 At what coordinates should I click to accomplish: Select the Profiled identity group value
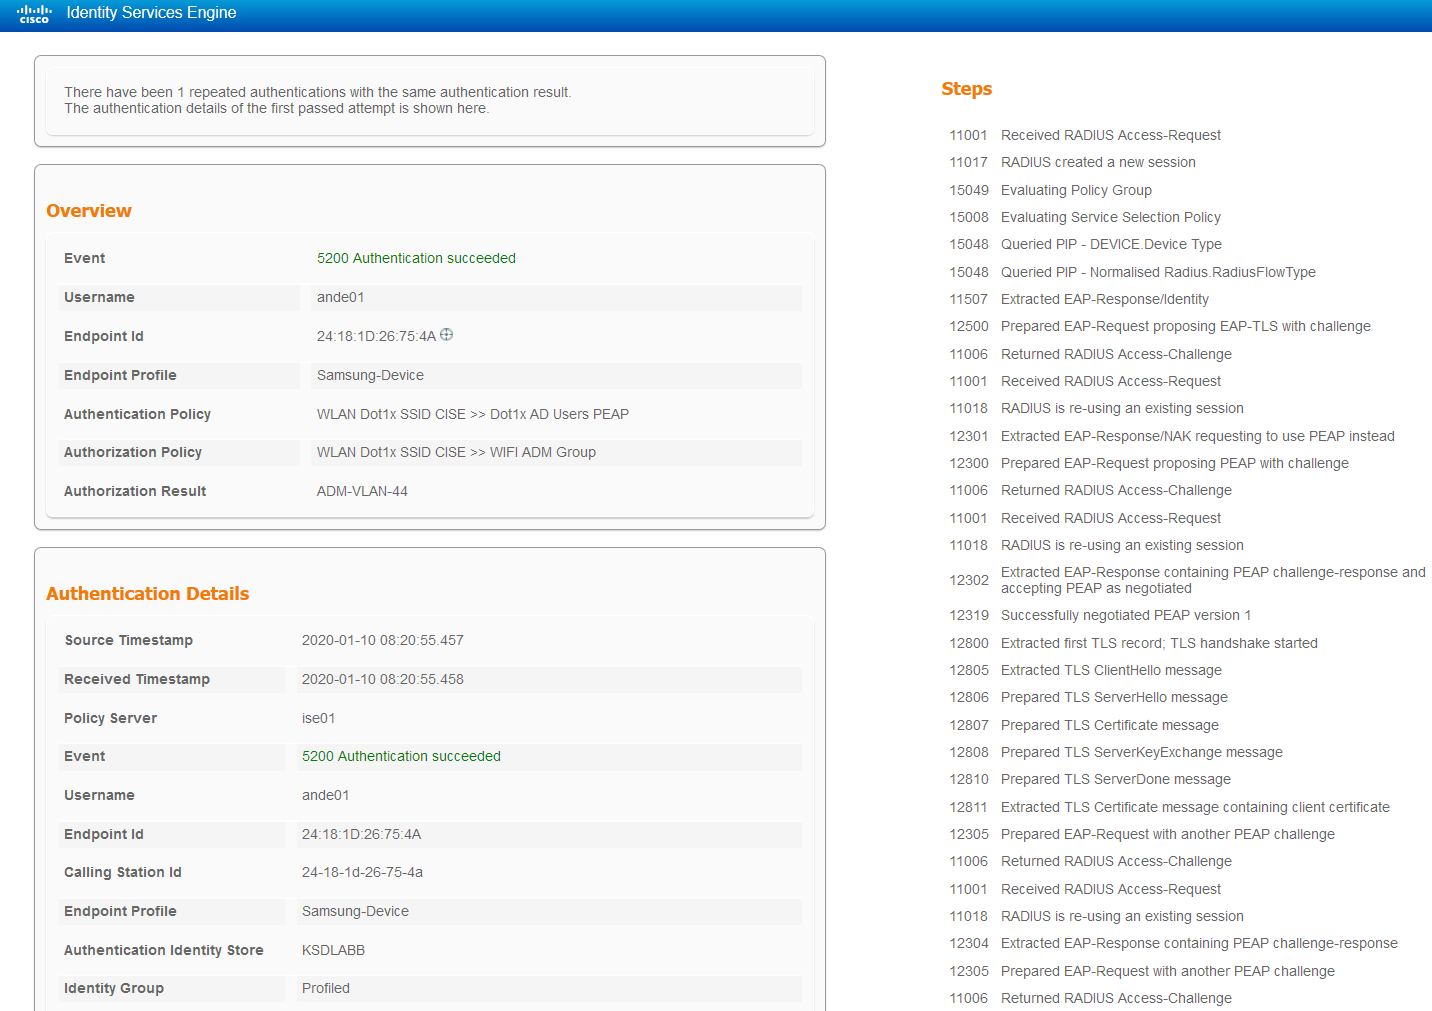coord(325,988)
